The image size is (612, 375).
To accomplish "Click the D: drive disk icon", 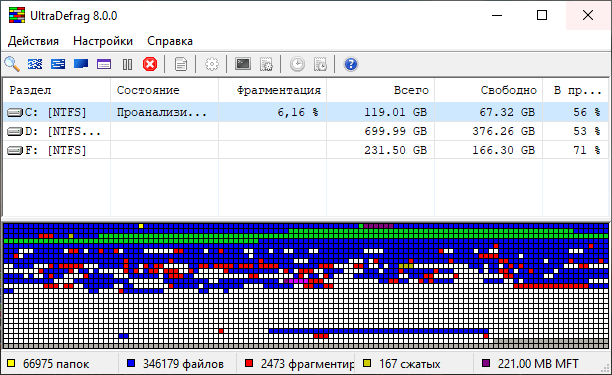I will click(x=15, y=132).
